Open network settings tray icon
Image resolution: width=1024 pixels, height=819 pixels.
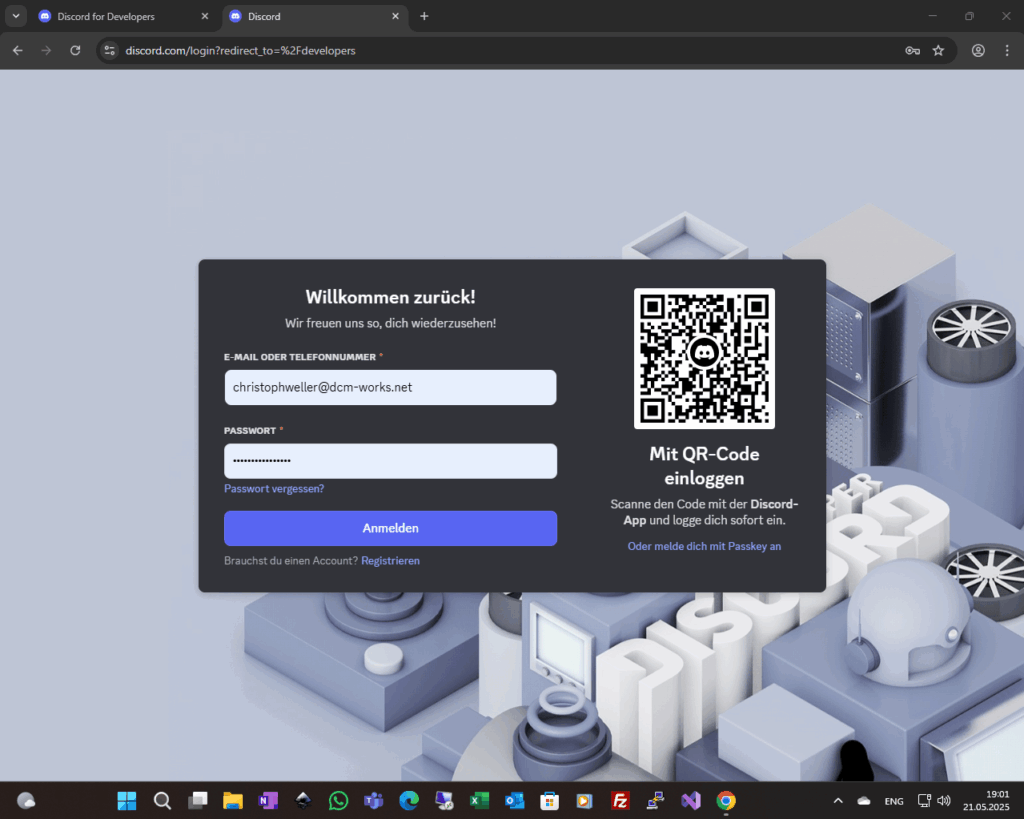point(925,801)
